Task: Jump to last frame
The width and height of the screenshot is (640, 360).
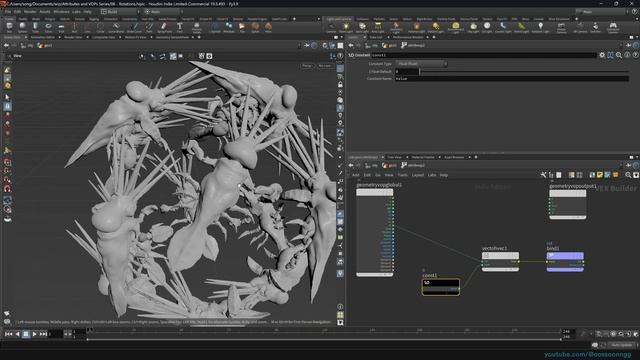Action: (43, 334)
